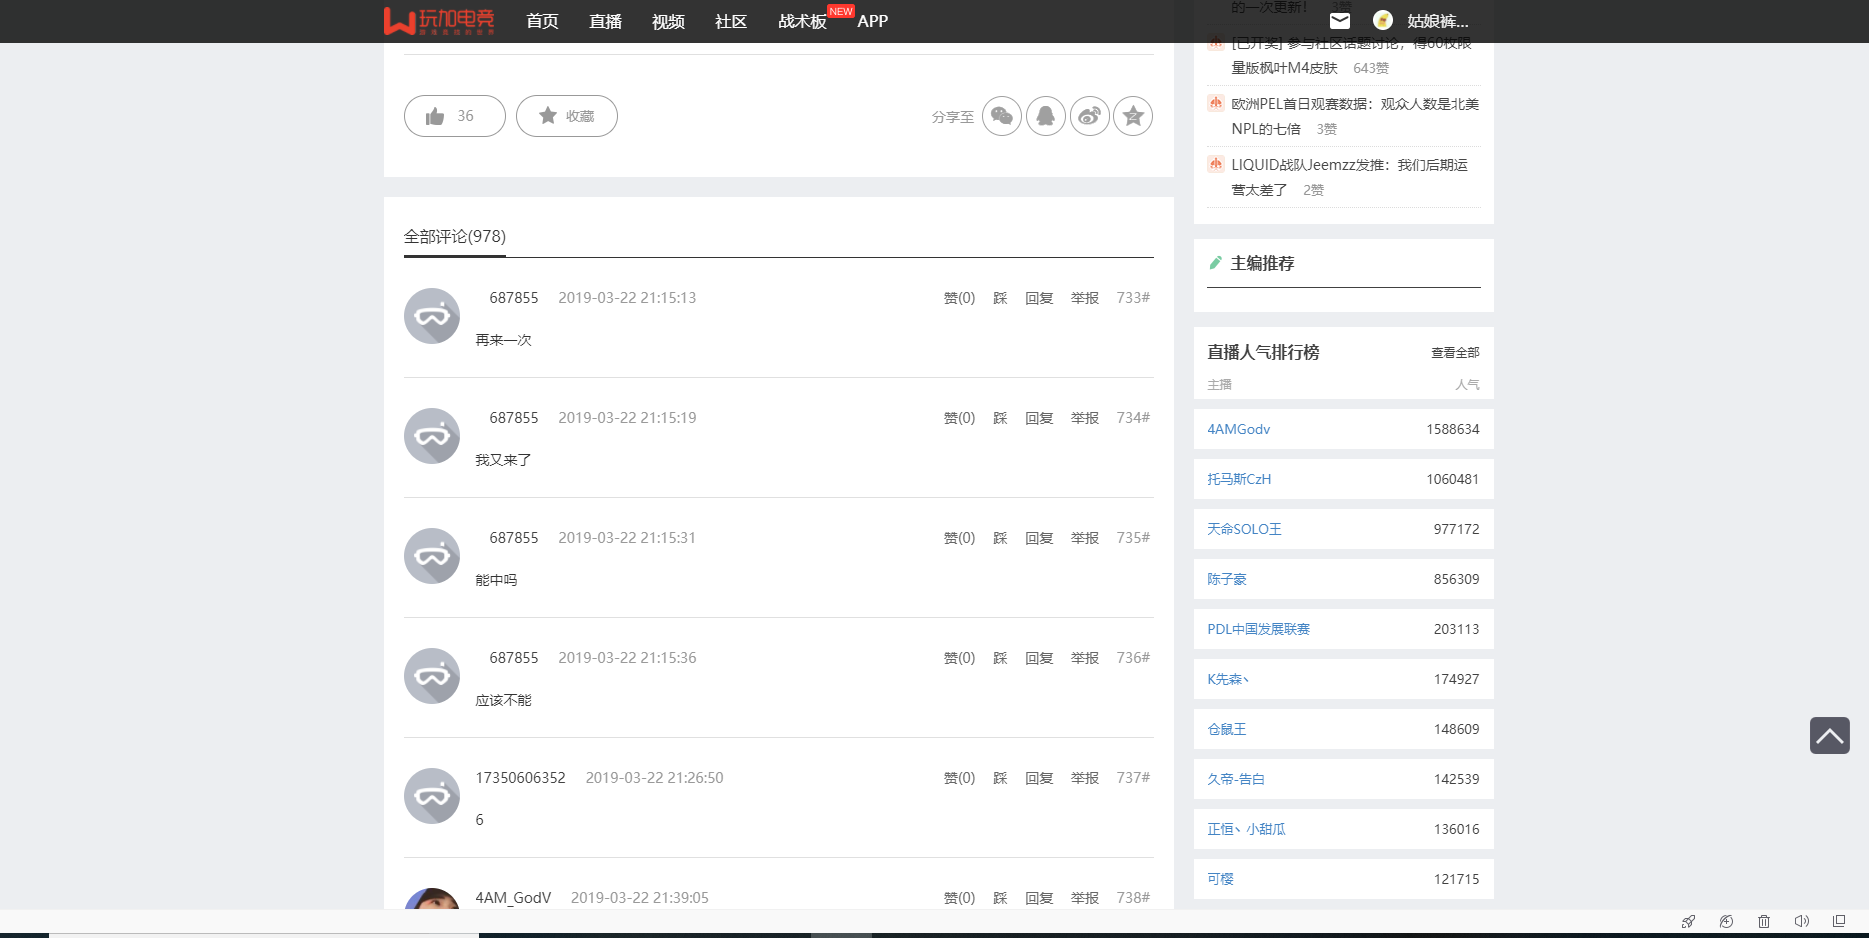Open the 首页 navigation item

(x=542, y=21)
